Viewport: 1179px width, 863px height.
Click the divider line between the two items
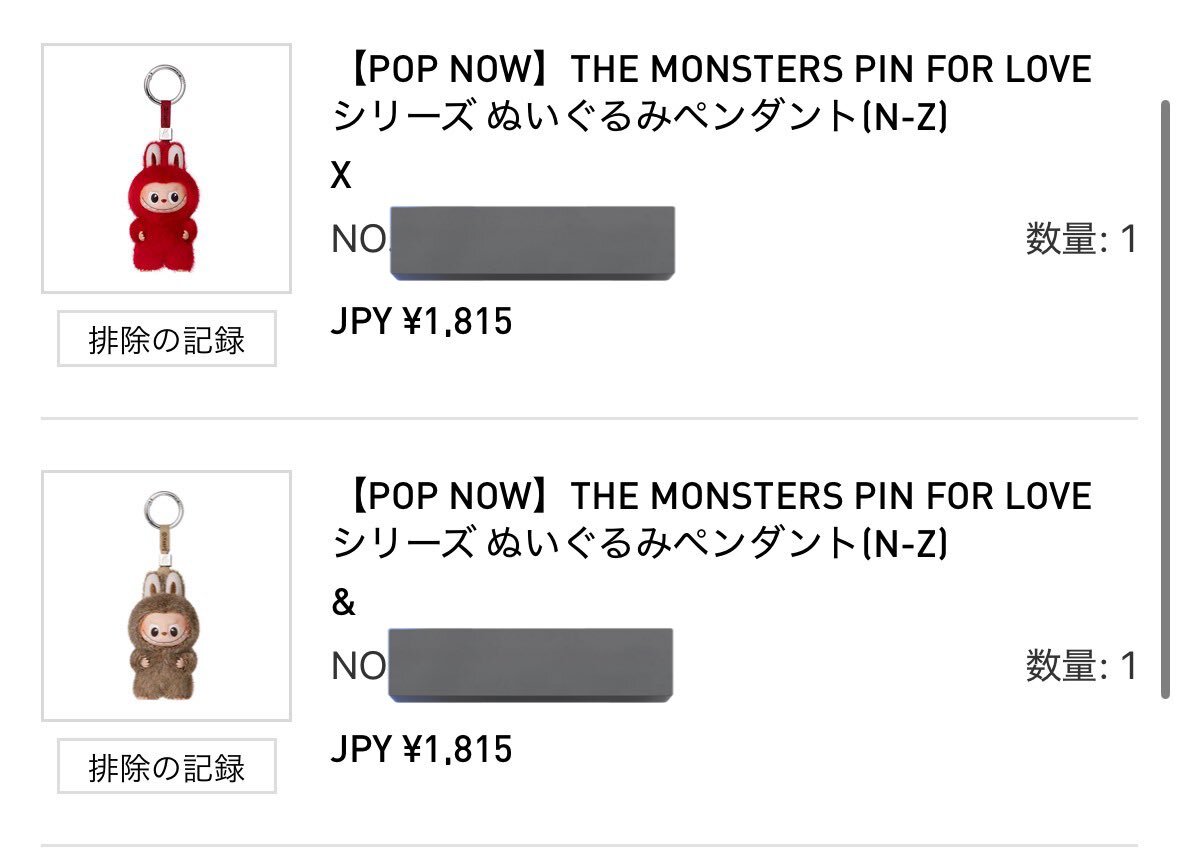[x=589, y=418]
